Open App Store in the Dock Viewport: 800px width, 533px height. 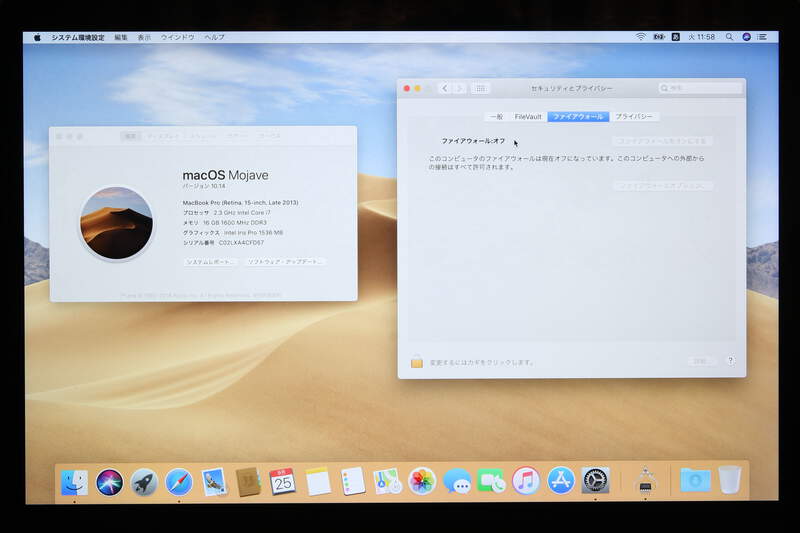pyautogui.click(x=561, y=481)
